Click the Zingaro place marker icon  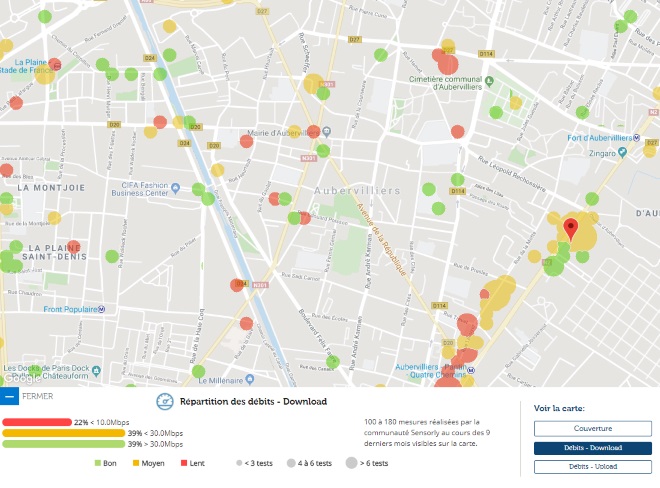tap(621, 152)
